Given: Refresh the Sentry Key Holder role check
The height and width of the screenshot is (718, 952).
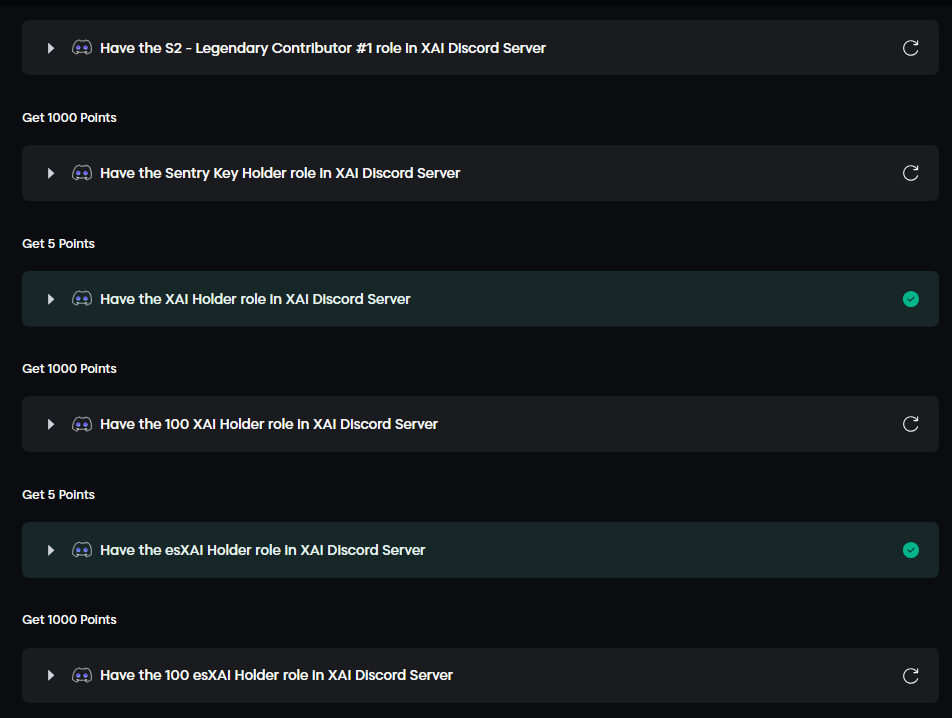Looking at the screenshot, I should [x=910, y=173].
